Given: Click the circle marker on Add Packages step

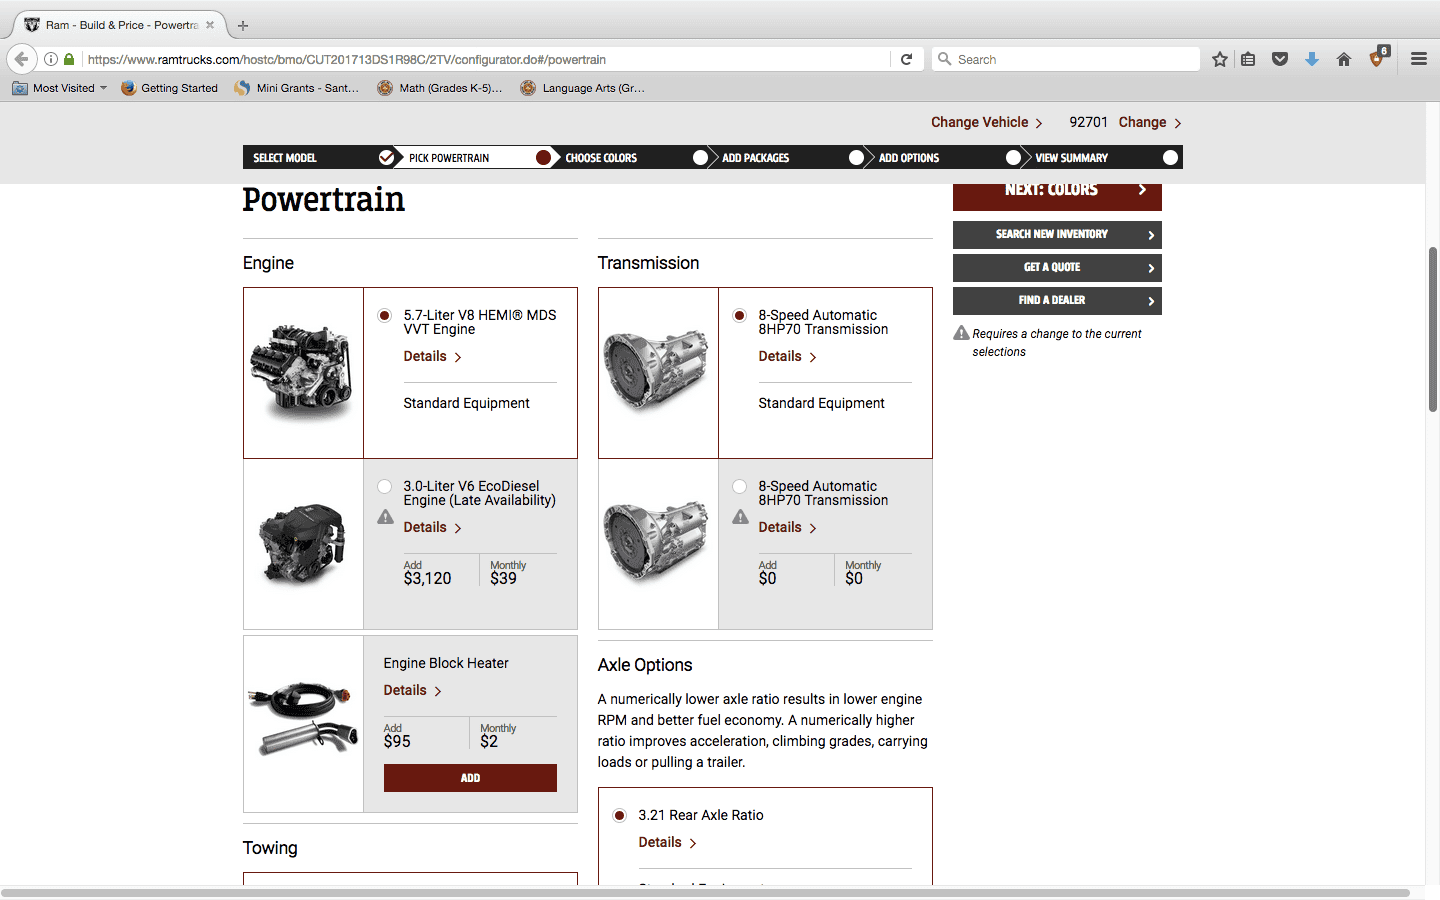Looking at the screenshot, I should [856, 157].
